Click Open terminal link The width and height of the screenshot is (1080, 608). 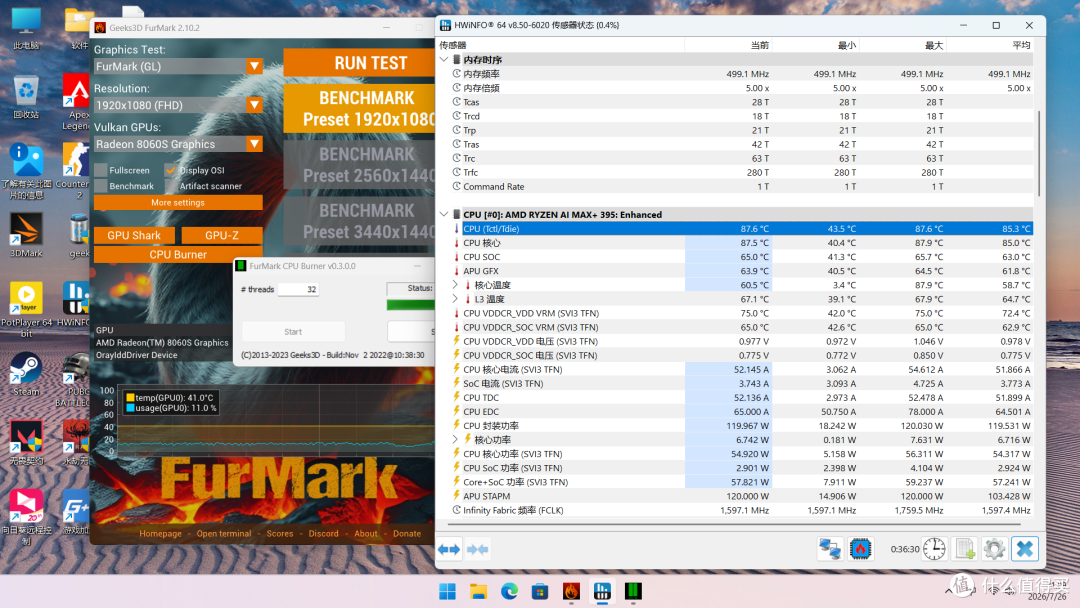click(x=224, y=534)
